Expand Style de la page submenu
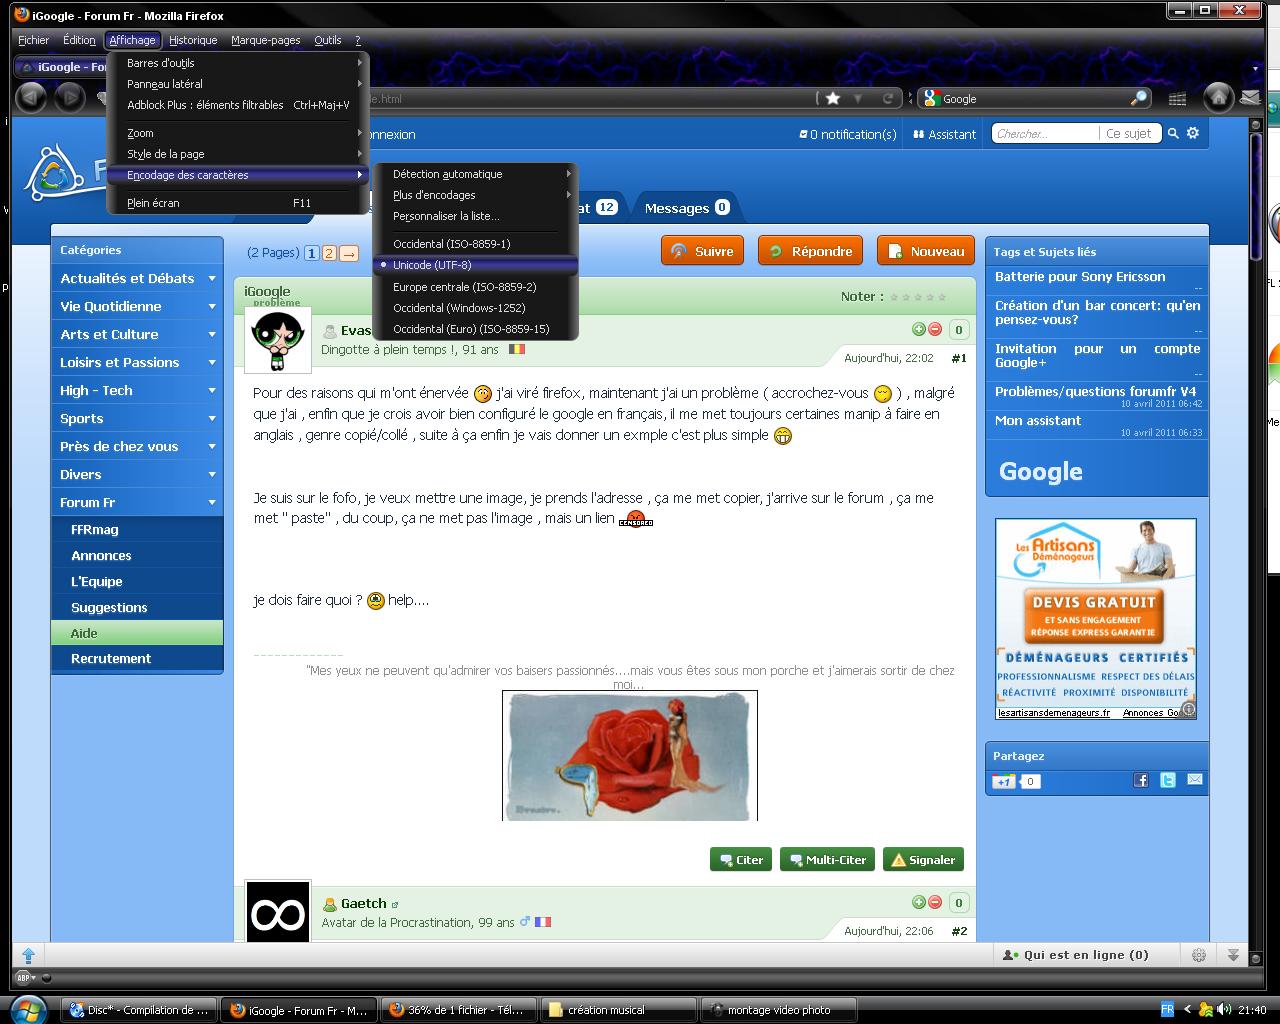Screen dimensions: 1280x1024 [x=238, y=154]
